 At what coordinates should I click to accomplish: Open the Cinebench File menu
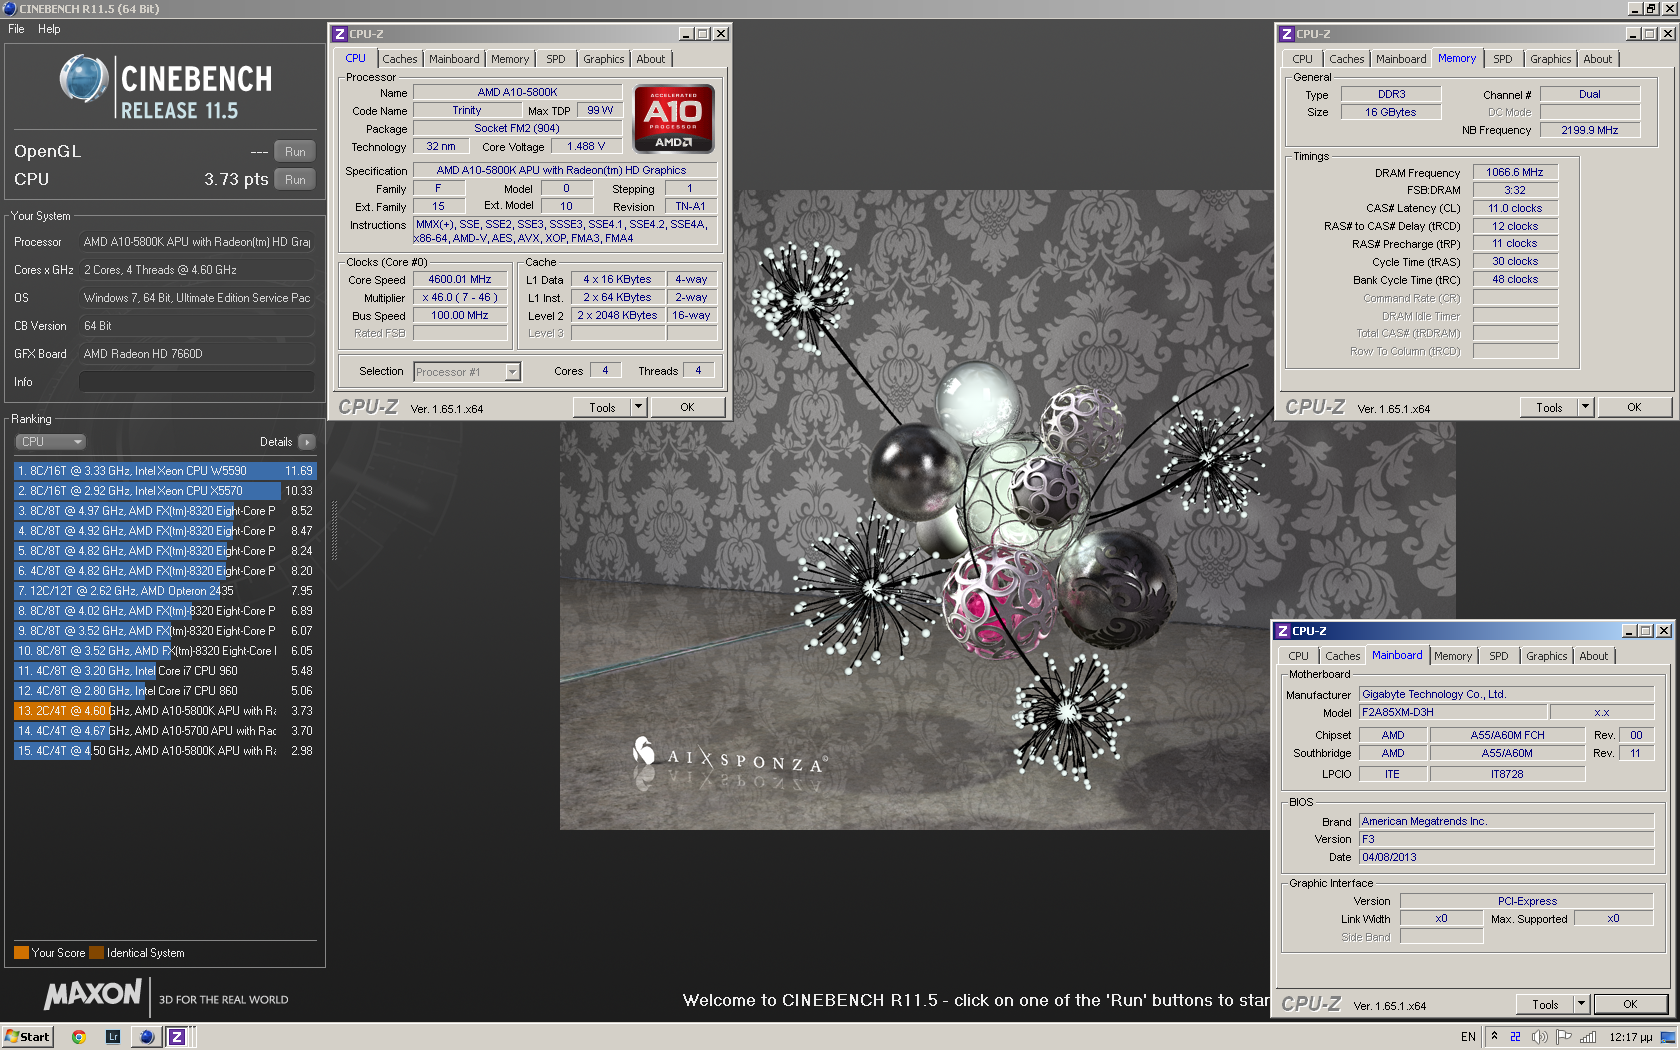point(16,29)
